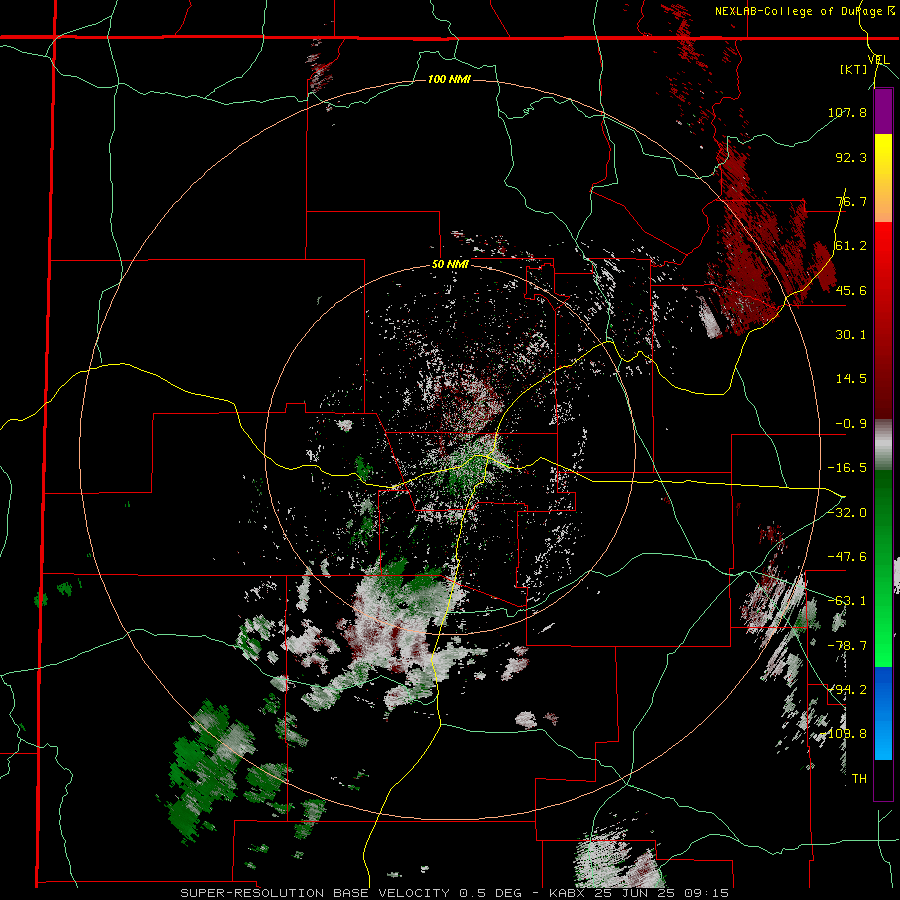Select the 45.6 scale value

pos(851,290)
